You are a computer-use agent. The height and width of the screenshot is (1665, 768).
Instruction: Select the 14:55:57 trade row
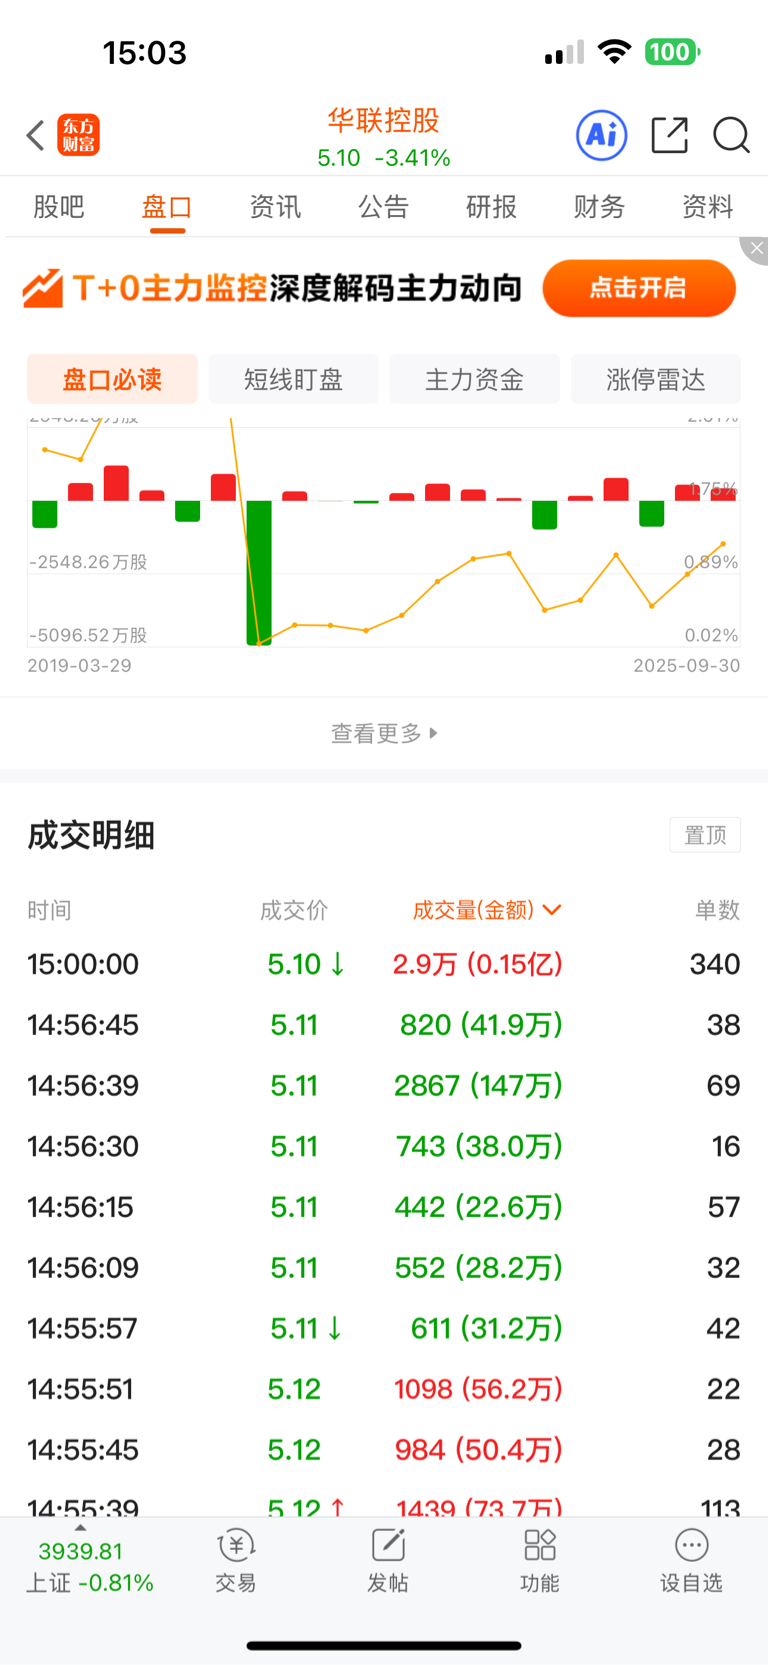click(x=384, y=1328)
